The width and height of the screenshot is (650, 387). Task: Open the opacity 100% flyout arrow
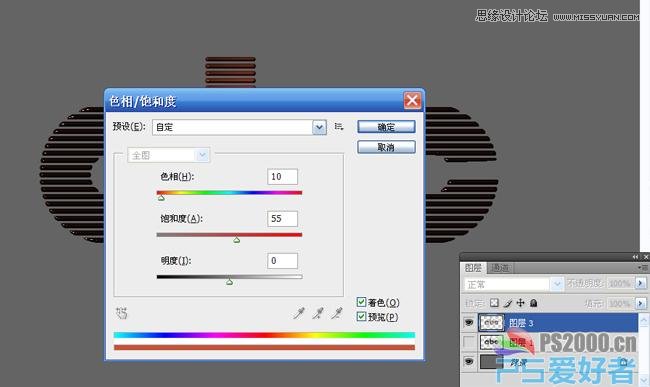point(640,283)
